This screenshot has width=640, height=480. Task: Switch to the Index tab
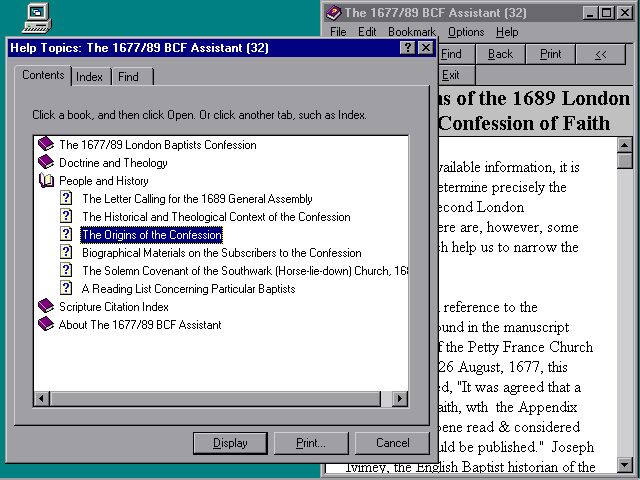click(90, 77)
